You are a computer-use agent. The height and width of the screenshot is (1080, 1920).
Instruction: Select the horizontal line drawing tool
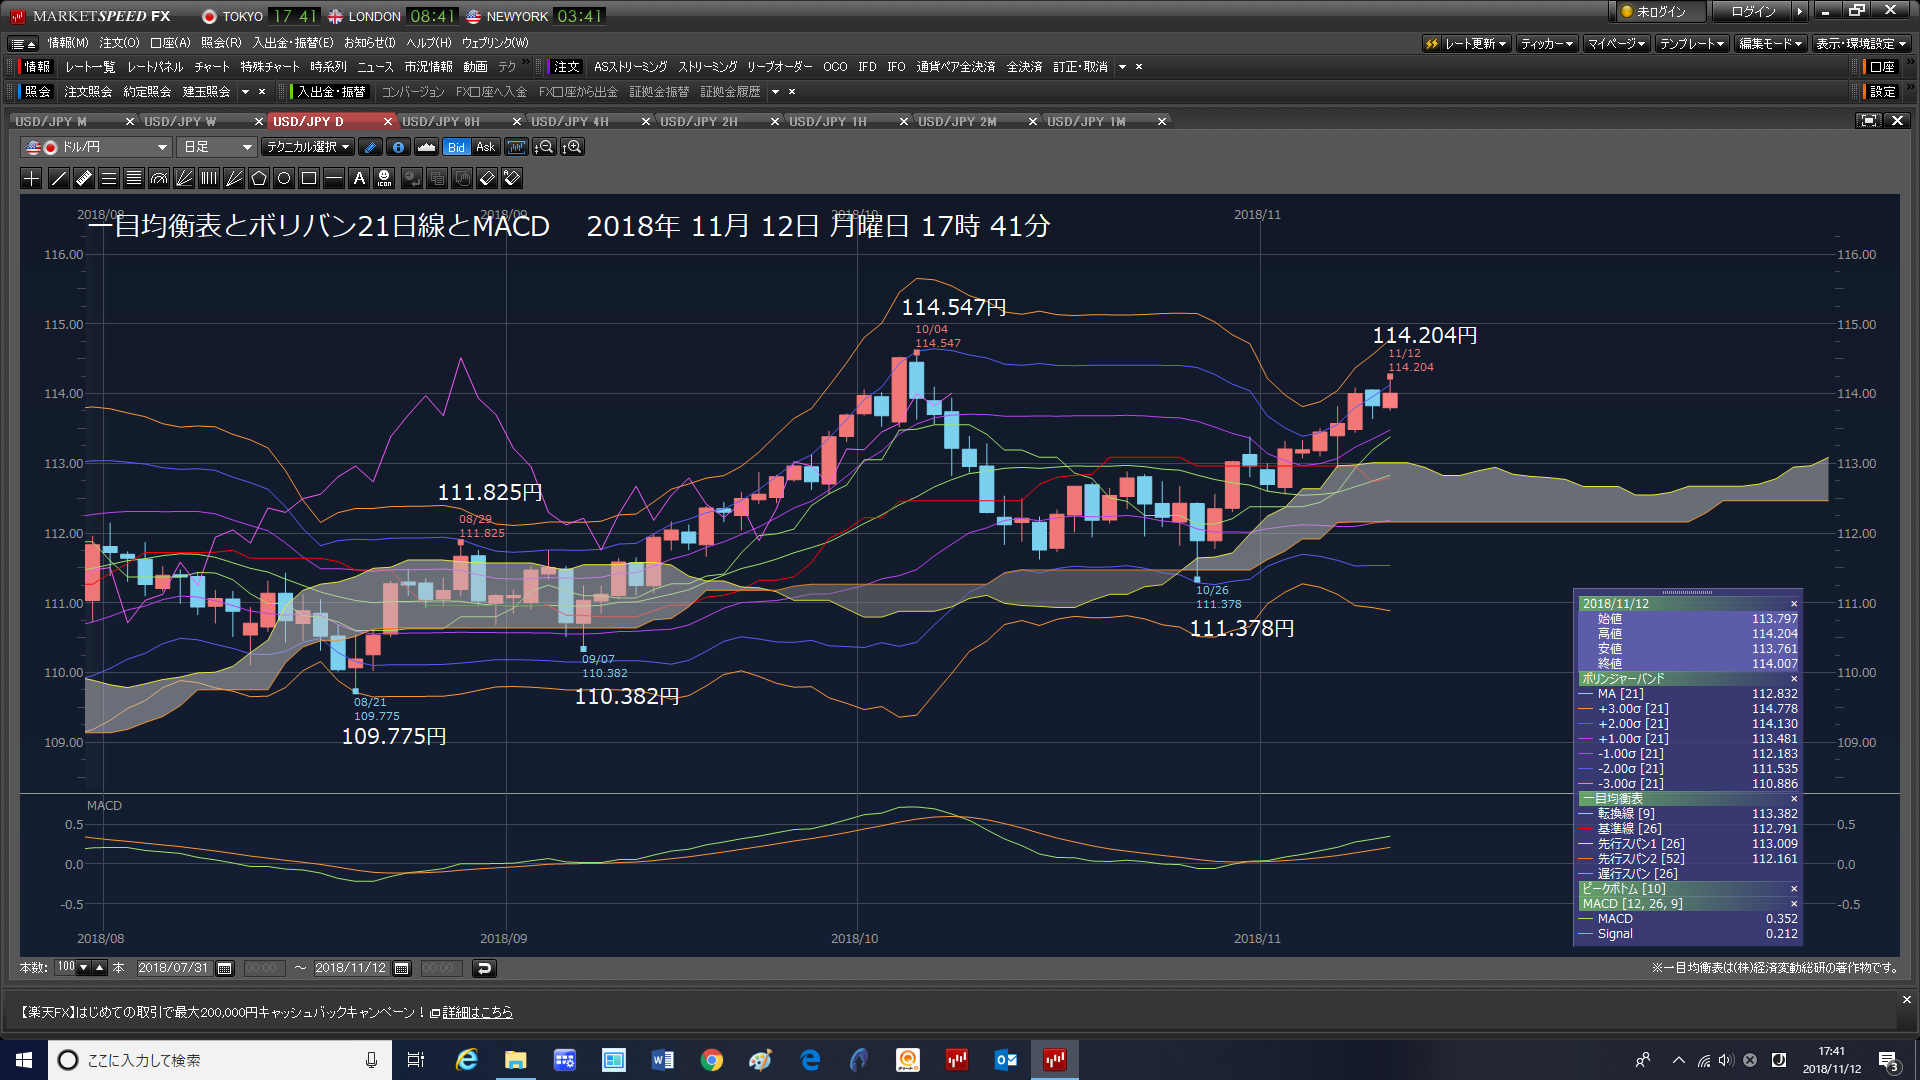pos(334,178)
